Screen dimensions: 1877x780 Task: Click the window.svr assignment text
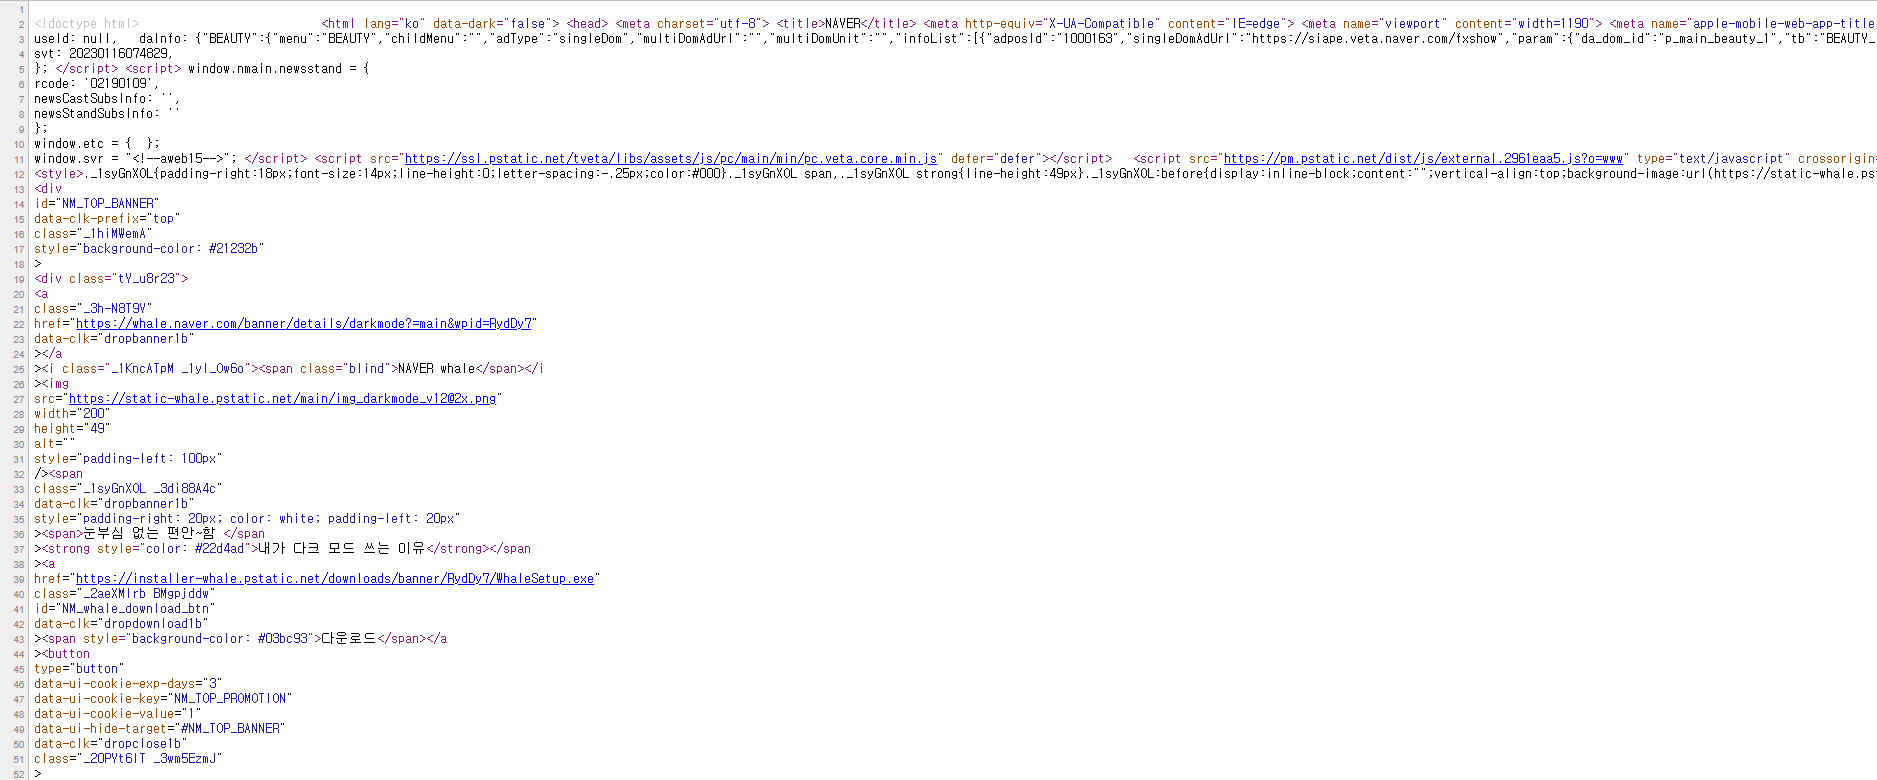pyautogui.click(x=135, y=158)
